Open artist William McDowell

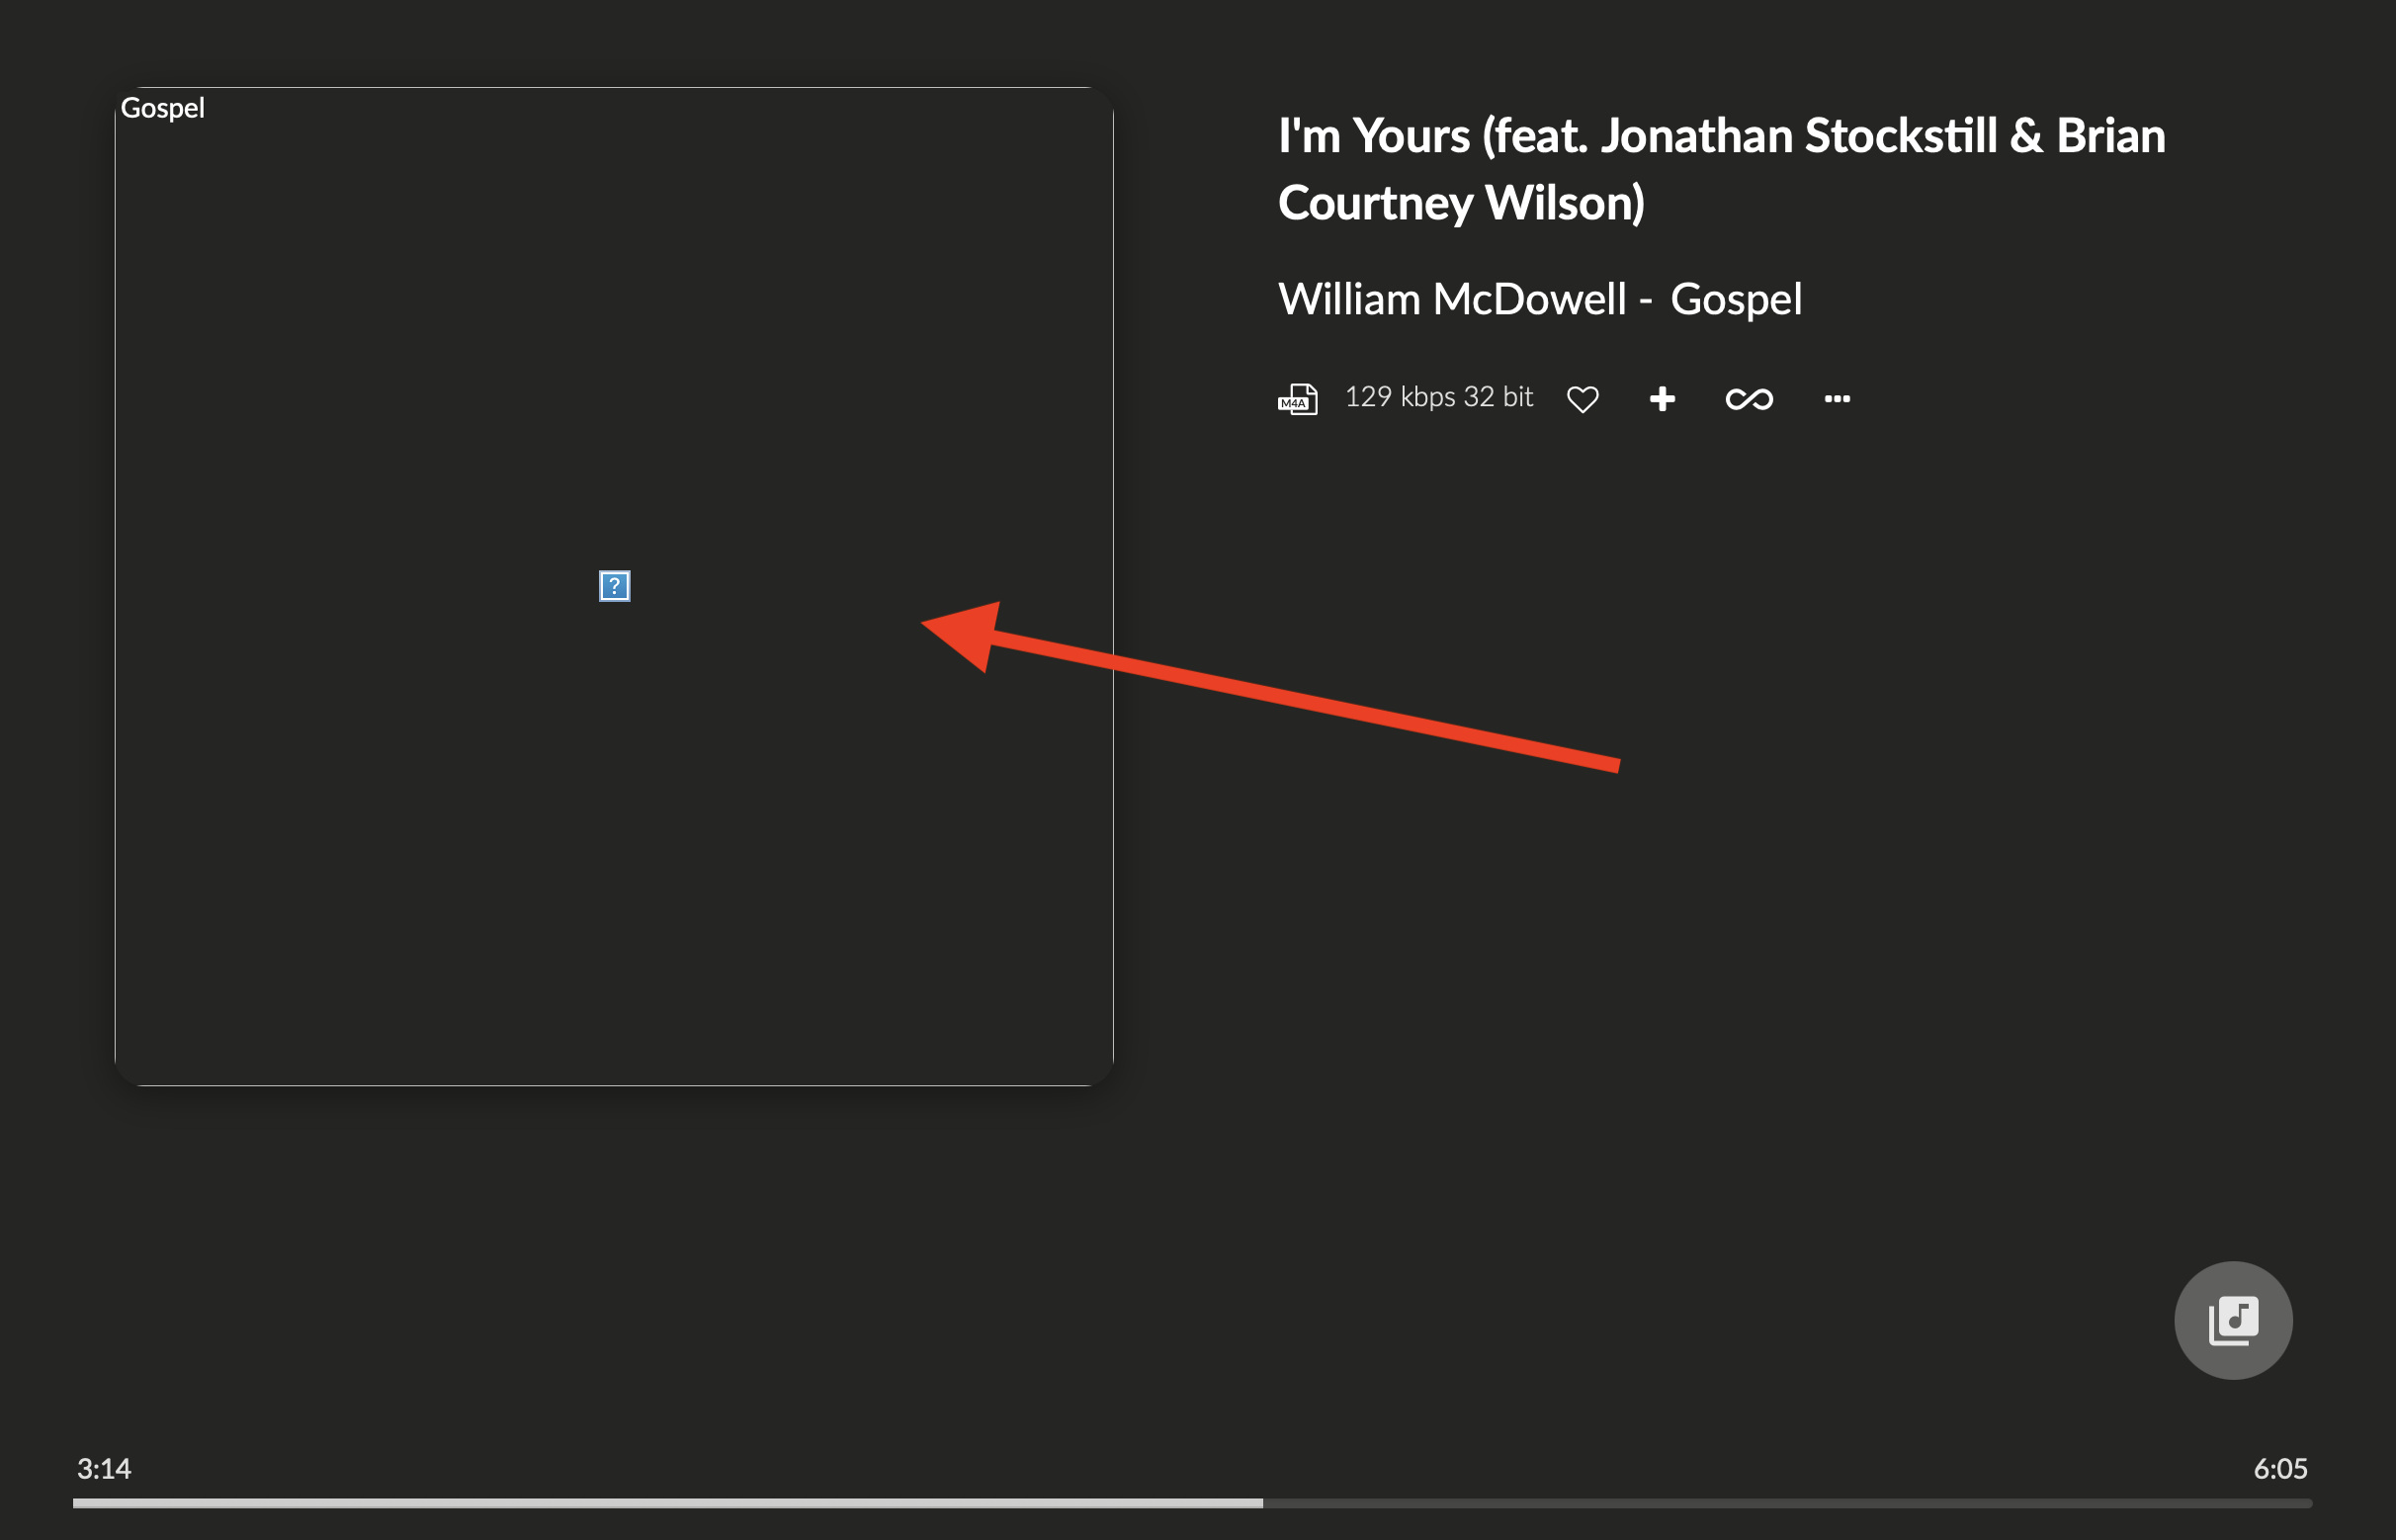(1452, 299)
